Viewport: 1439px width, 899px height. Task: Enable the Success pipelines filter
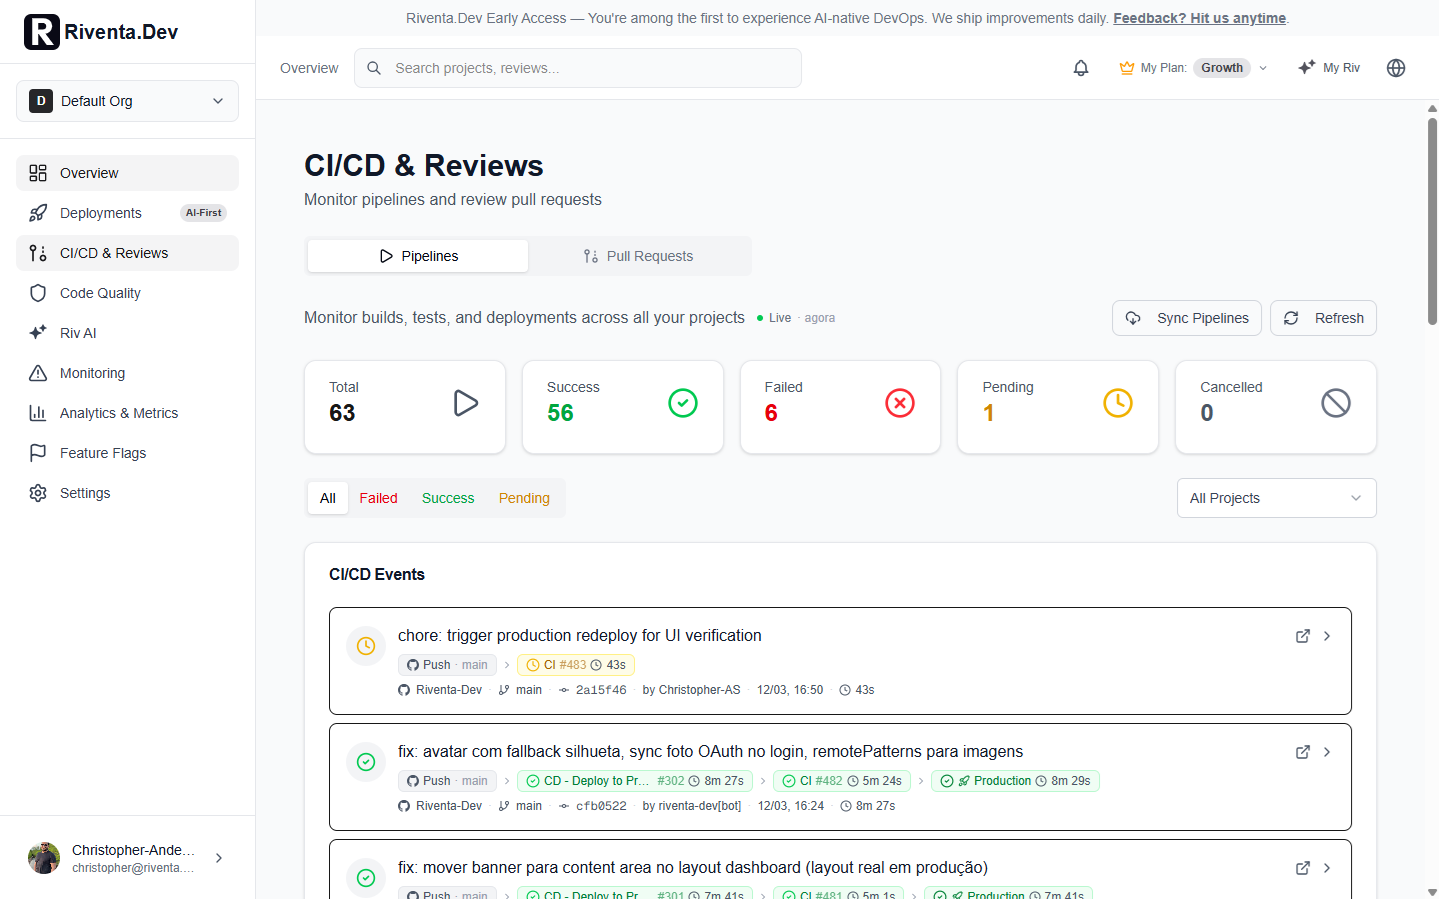[x=447, y=497]
